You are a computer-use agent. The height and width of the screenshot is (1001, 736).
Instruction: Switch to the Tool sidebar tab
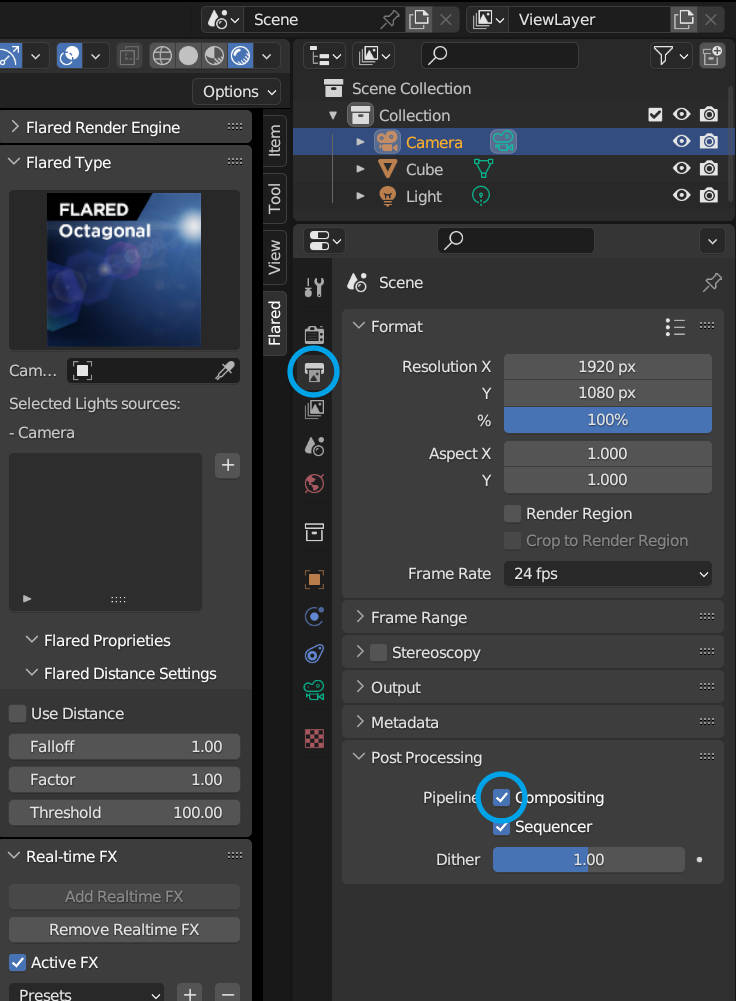pyautogui.click(x=274, y=198)
